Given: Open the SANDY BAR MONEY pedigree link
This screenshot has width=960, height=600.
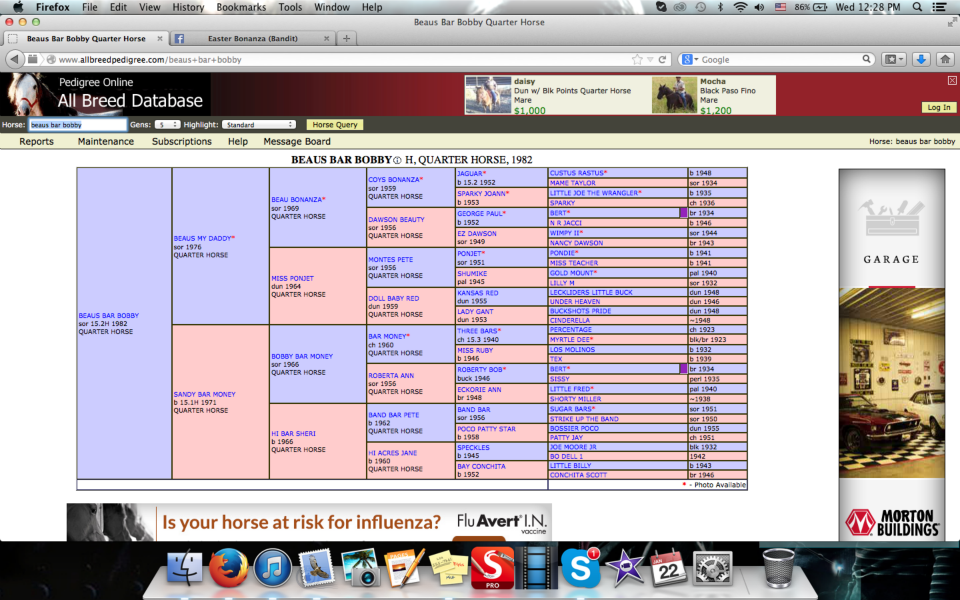Looking at the screenshot, I should coord(204,394).
